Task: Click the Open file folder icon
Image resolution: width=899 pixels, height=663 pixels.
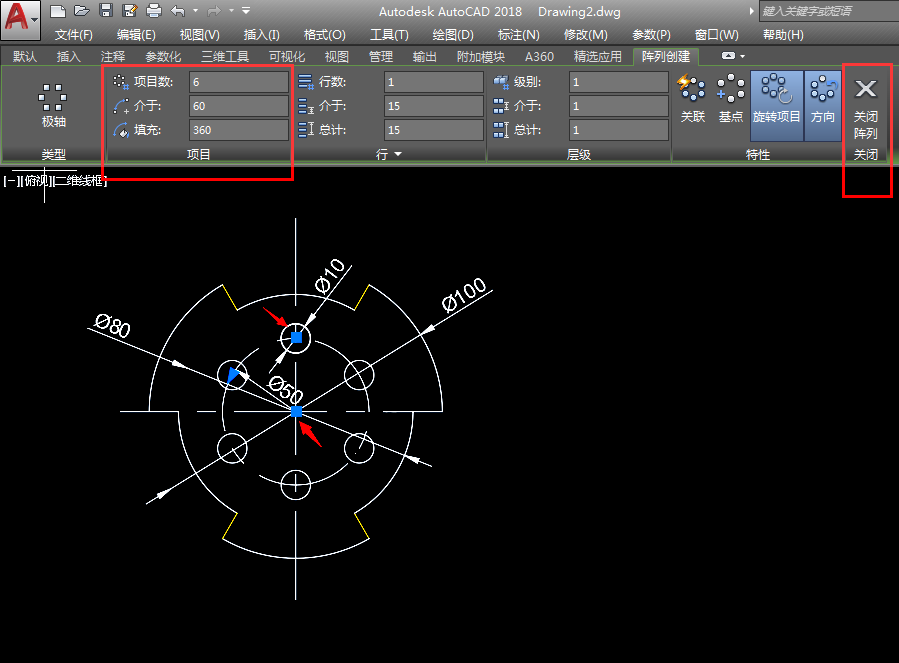Action: click(x=81, y=11)
